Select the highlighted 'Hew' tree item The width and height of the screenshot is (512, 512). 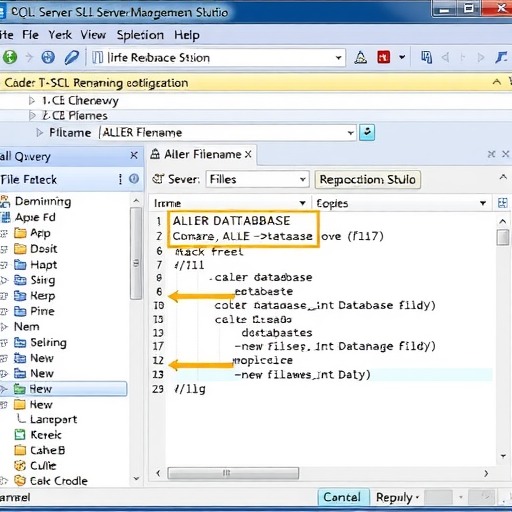(63, 389)
